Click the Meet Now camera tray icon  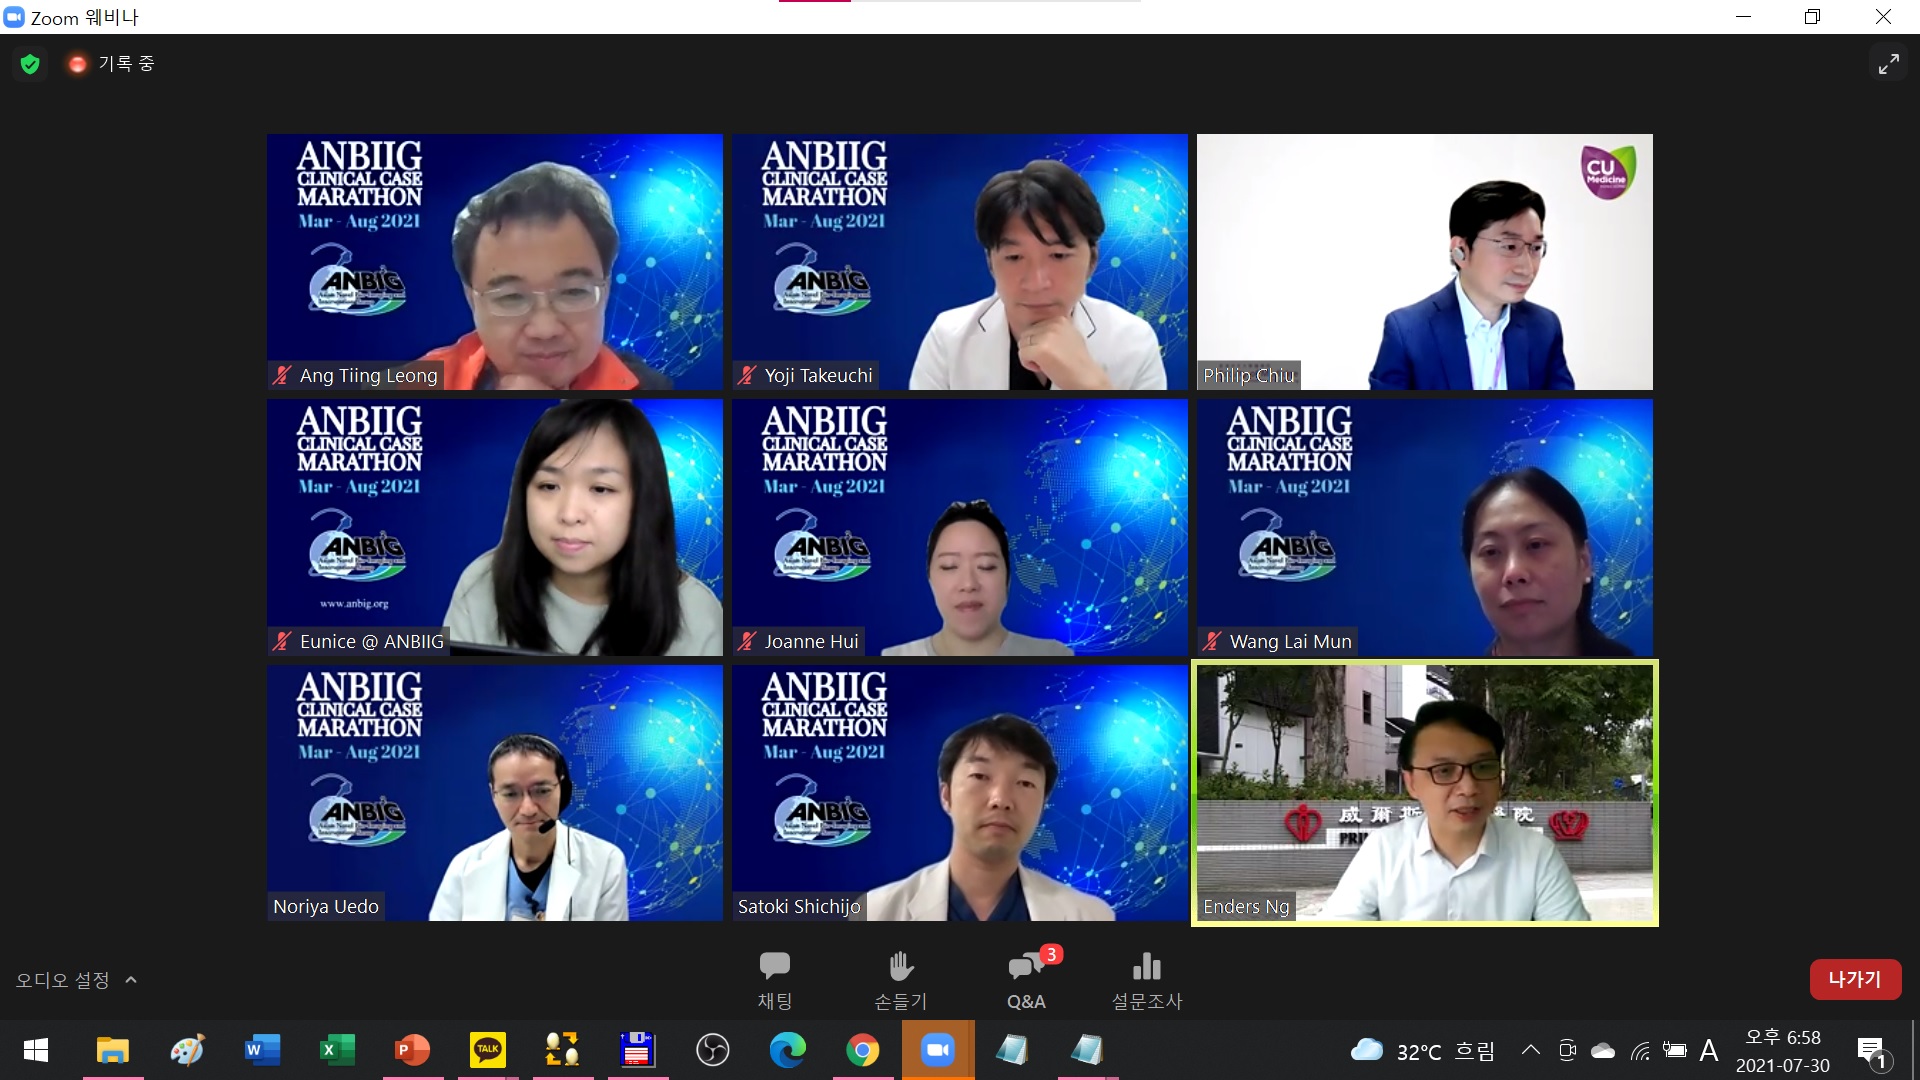1567,1050
